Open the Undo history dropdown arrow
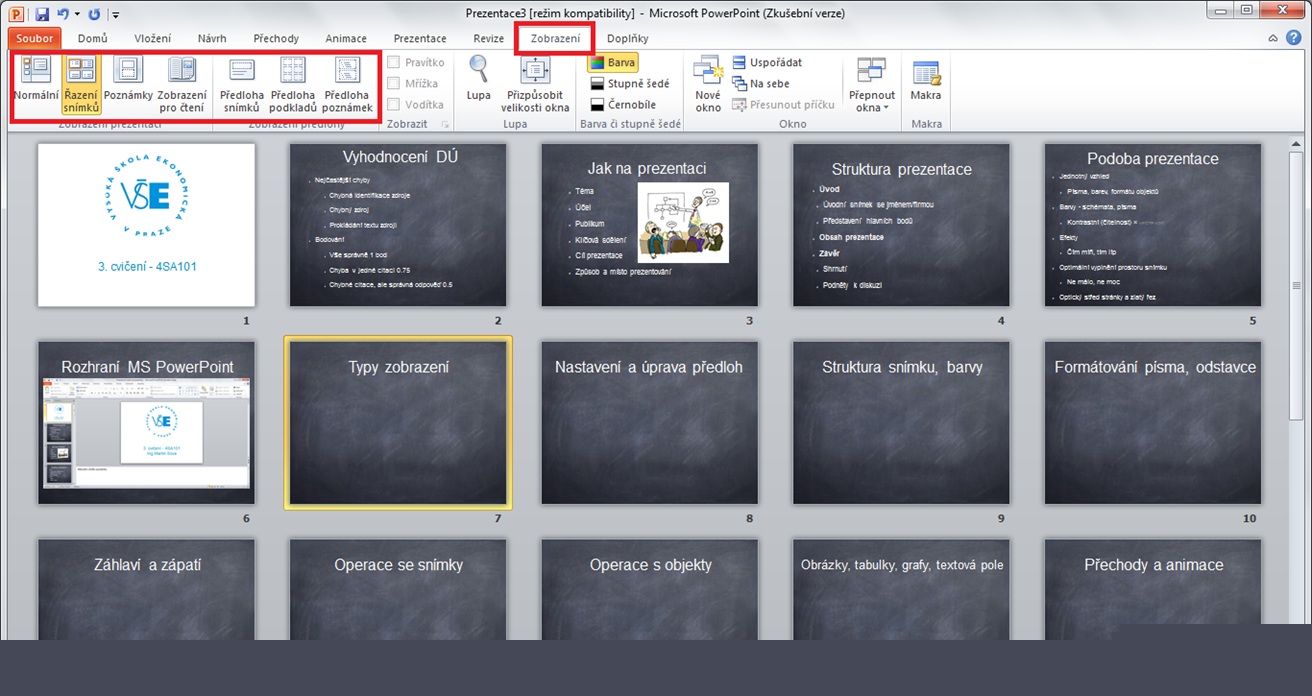This screenshot has width=1312, height=696. tap(76, 14)
